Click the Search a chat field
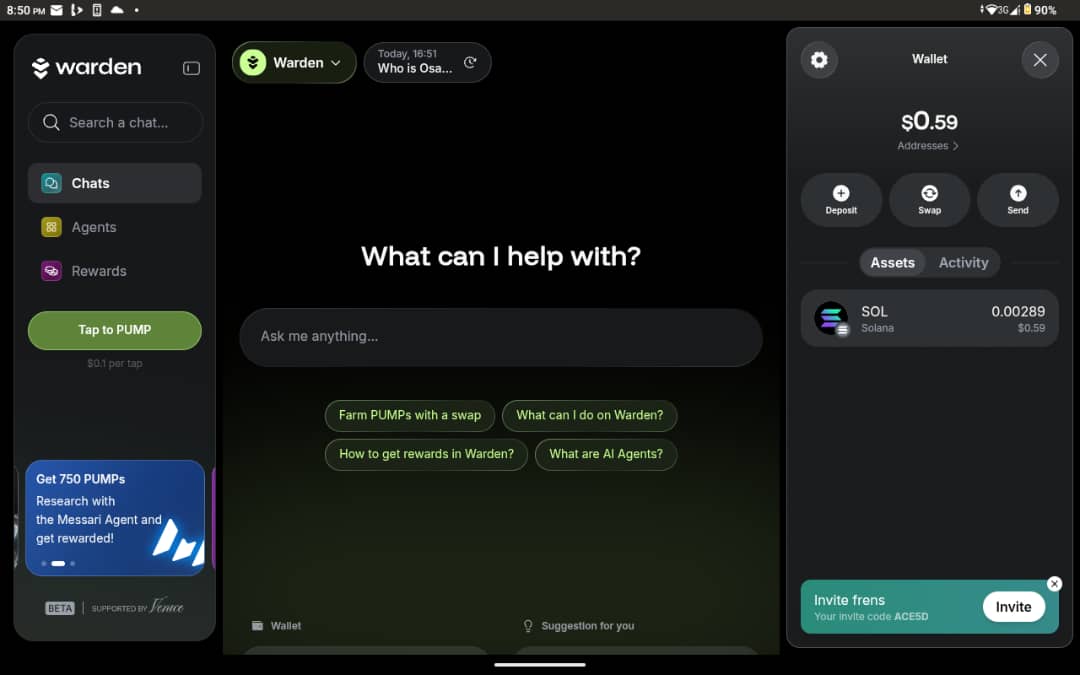This screenshot has width=1080, height=675. tap(115, 123)
